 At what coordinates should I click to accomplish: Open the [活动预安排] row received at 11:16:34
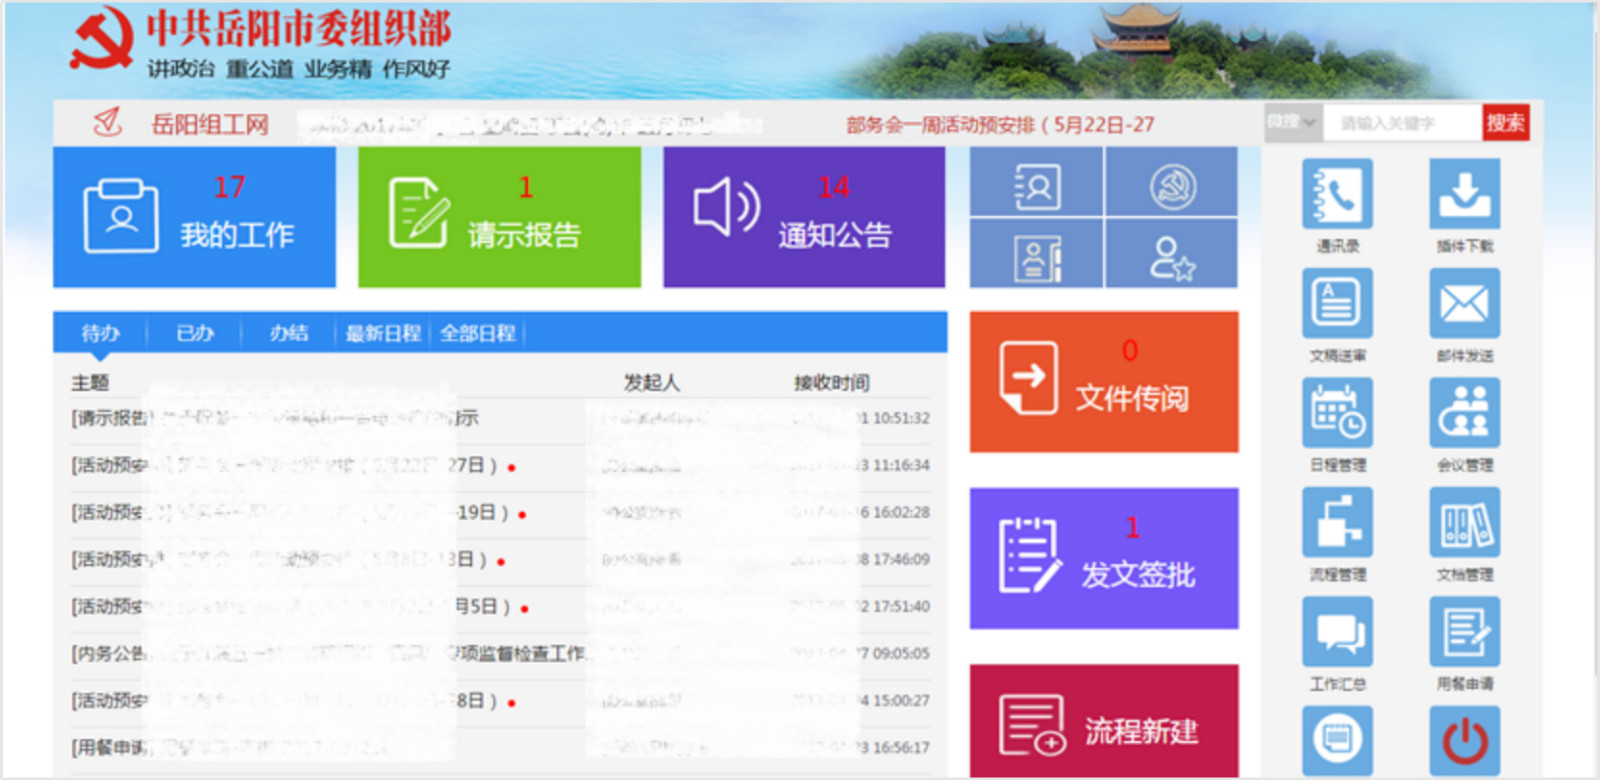[x=500, y=465]
